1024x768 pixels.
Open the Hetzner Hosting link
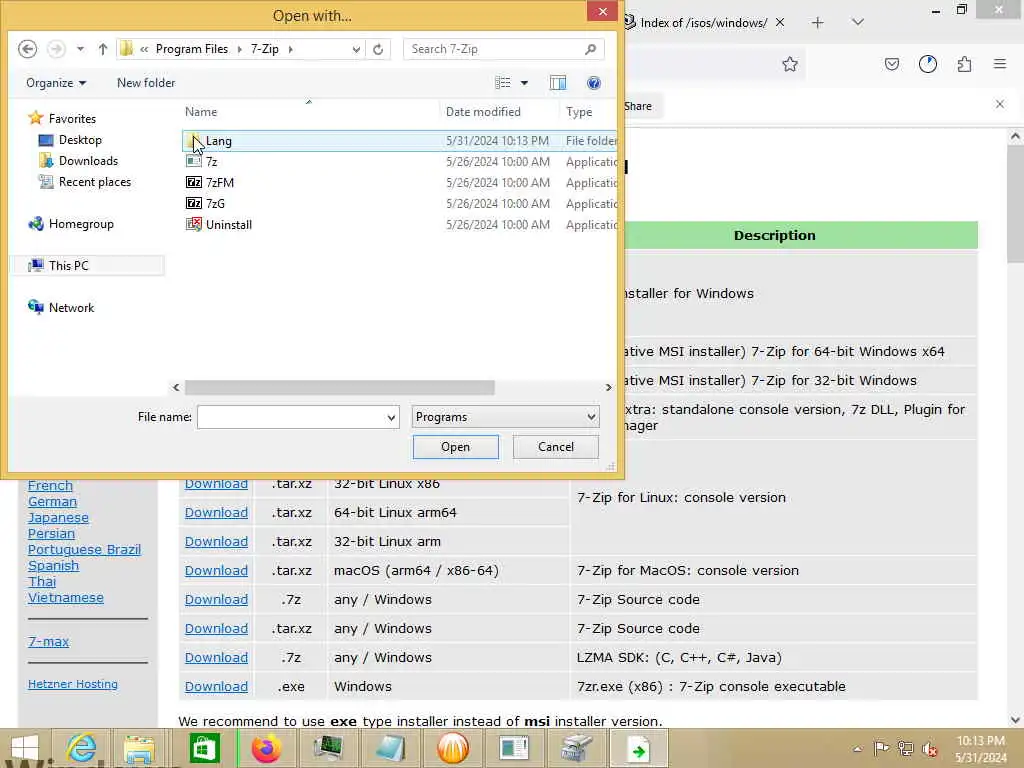click(x=72, y=684)
